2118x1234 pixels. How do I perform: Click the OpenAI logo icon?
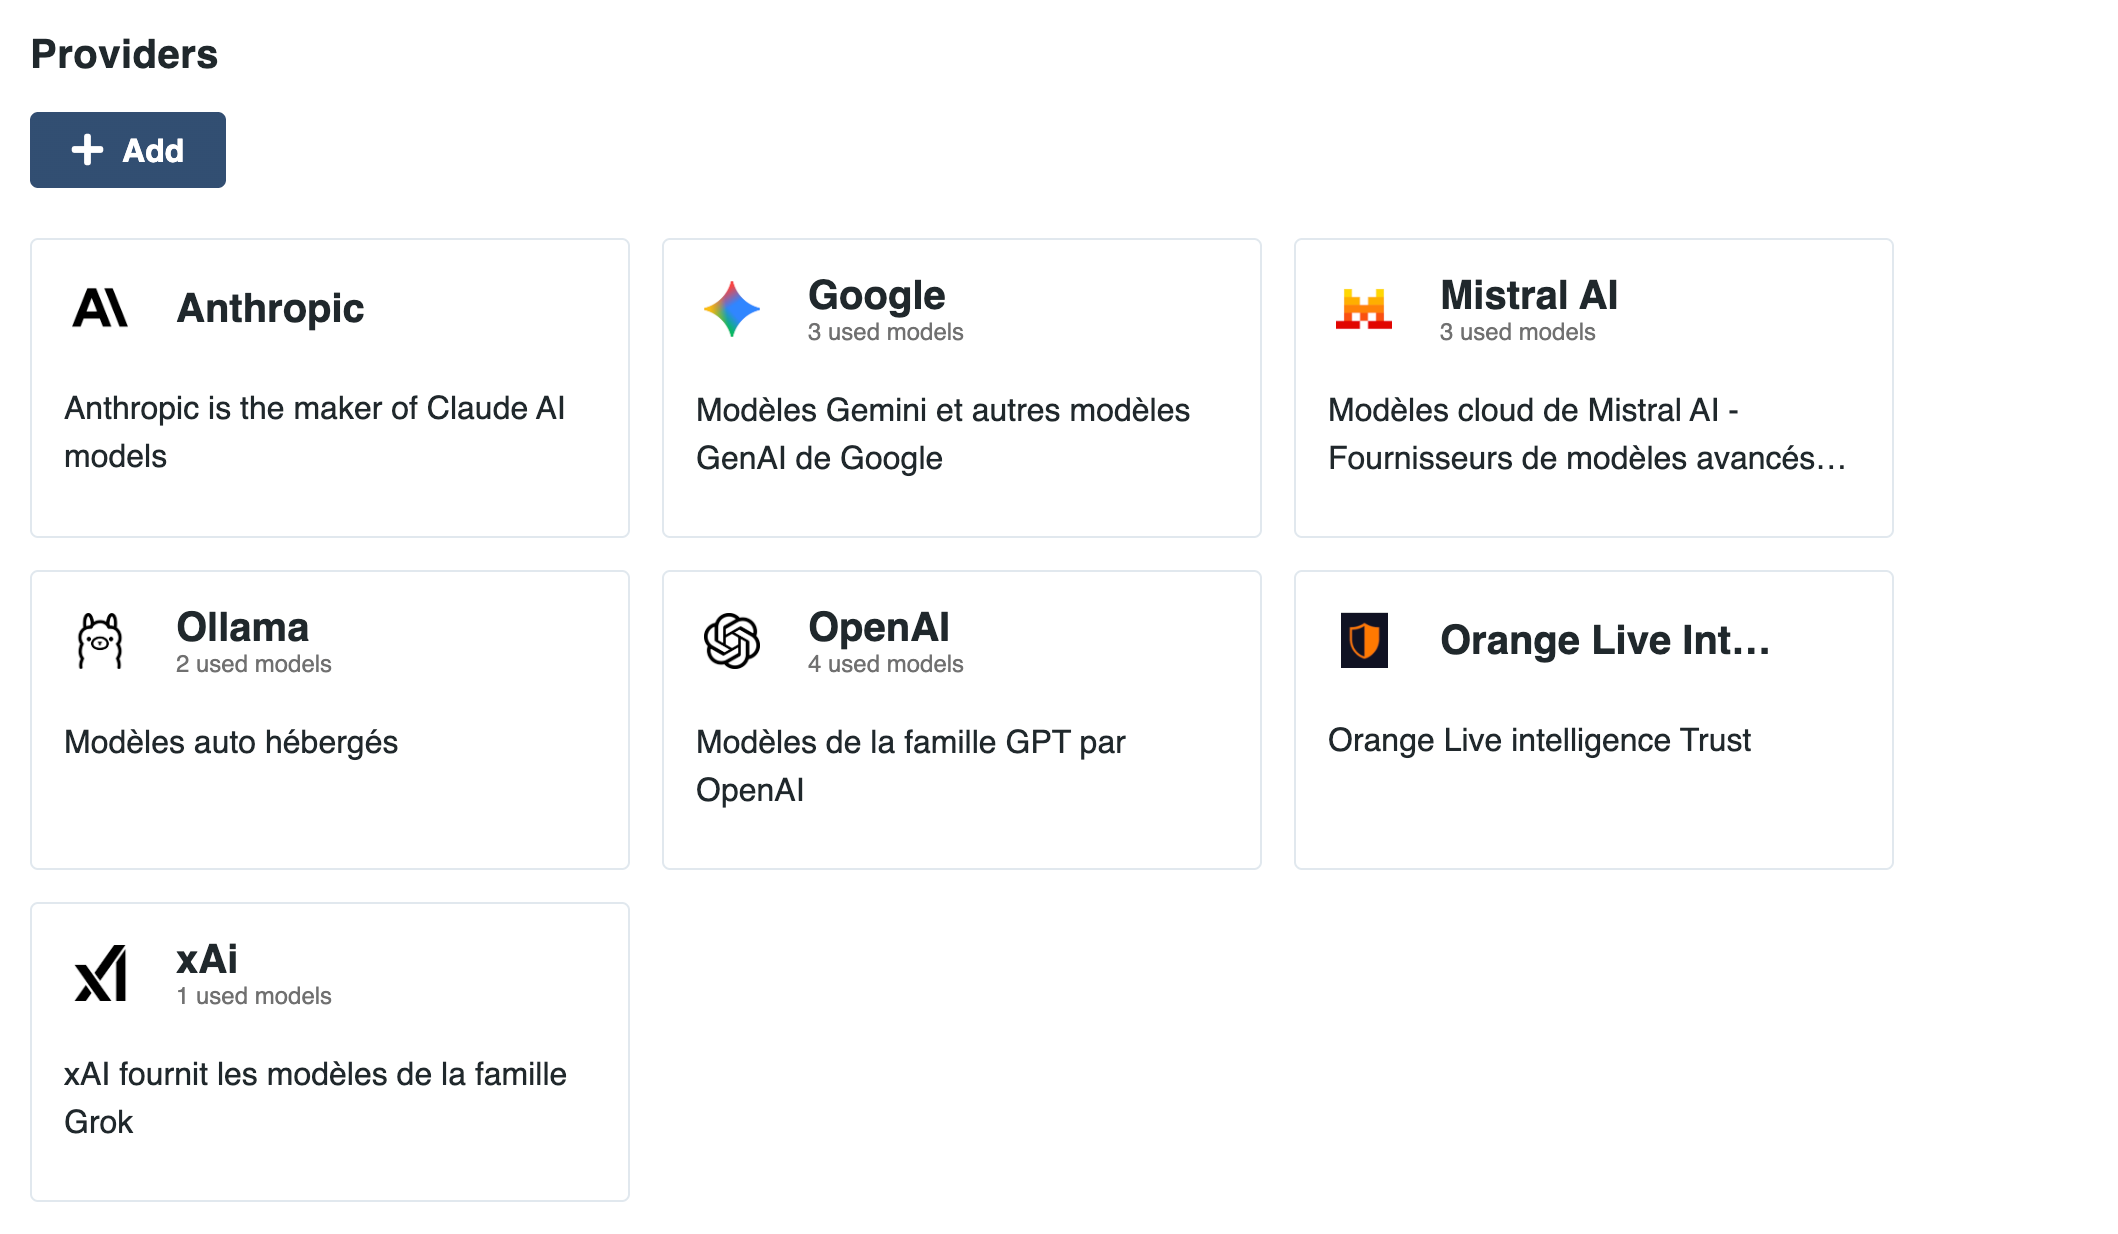coord(732,640)
